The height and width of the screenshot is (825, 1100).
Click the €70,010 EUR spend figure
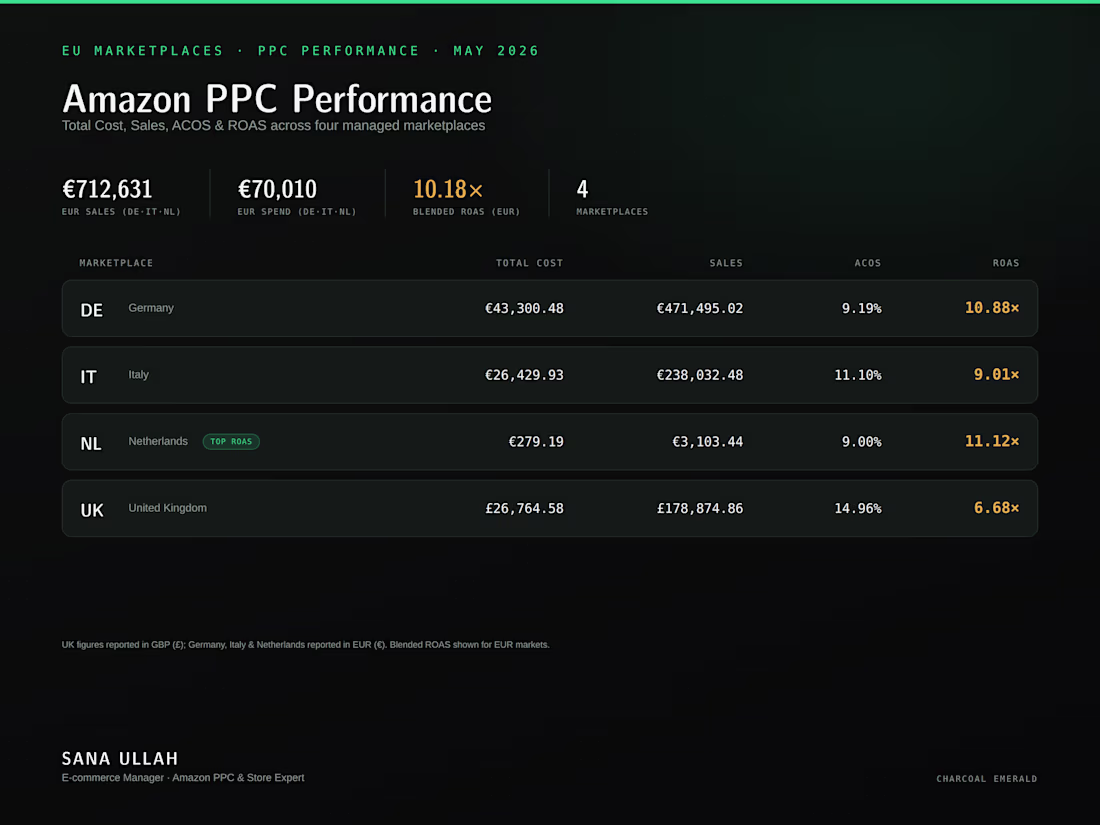pos(277,189)
